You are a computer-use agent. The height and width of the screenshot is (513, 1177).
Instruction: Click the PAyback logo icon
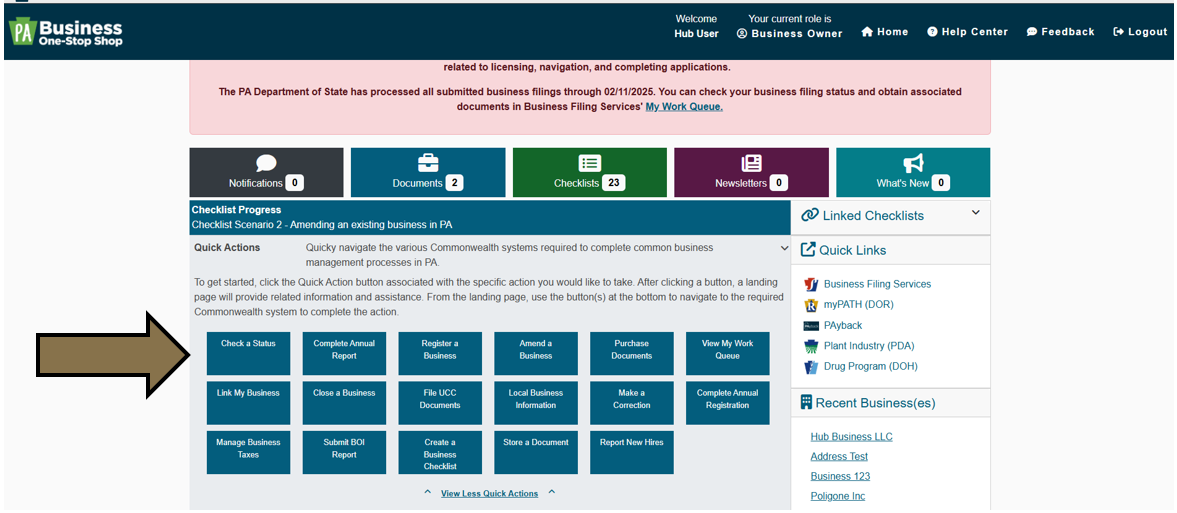[x=811, y=325]
